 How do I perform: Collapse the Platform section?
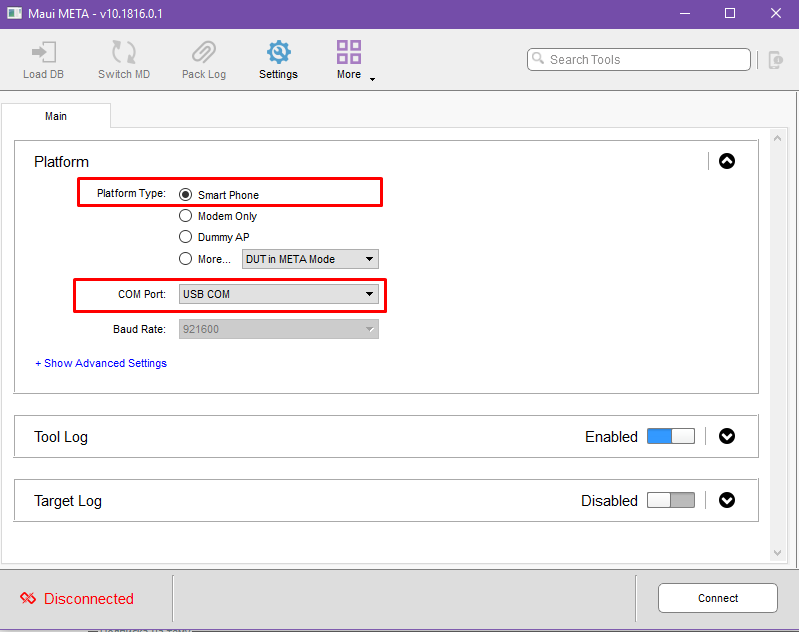coord(727,161)
